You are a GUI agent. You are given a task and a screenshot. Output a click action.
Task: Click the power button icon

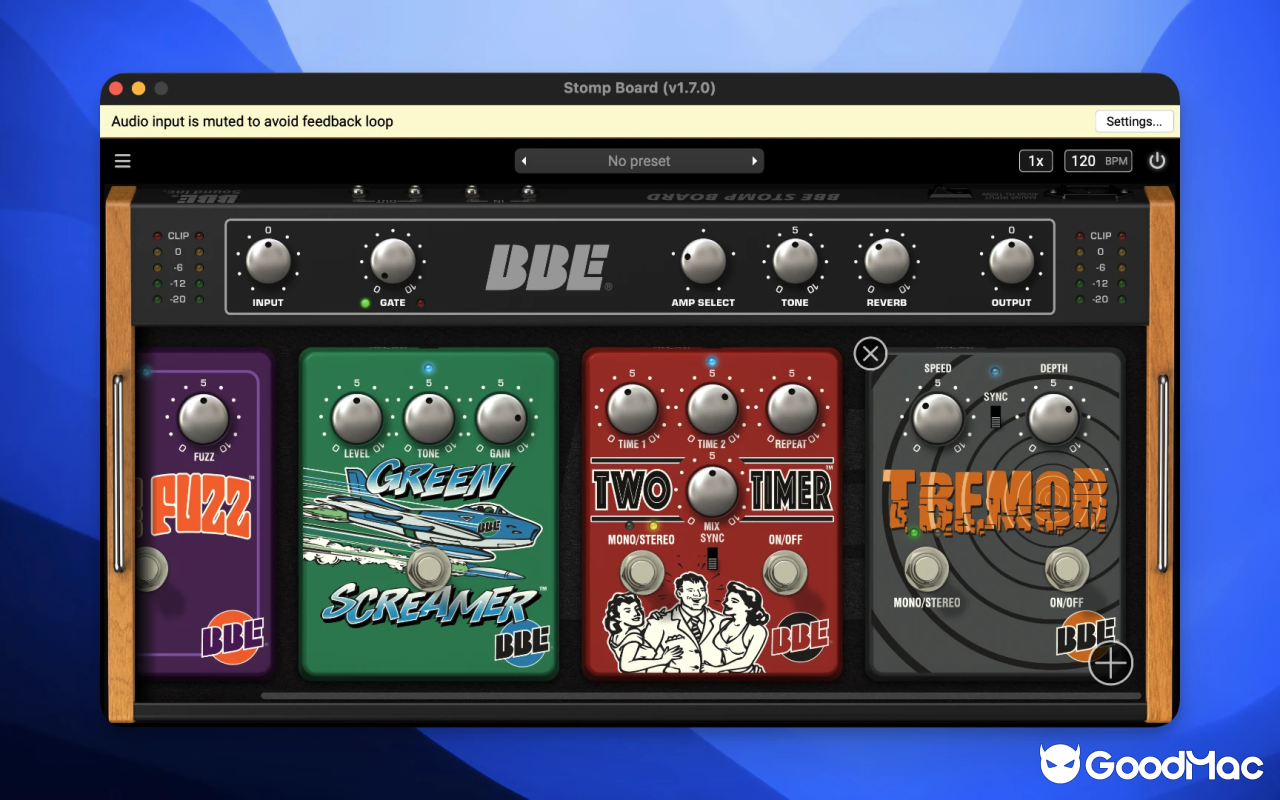point(1157,160)
